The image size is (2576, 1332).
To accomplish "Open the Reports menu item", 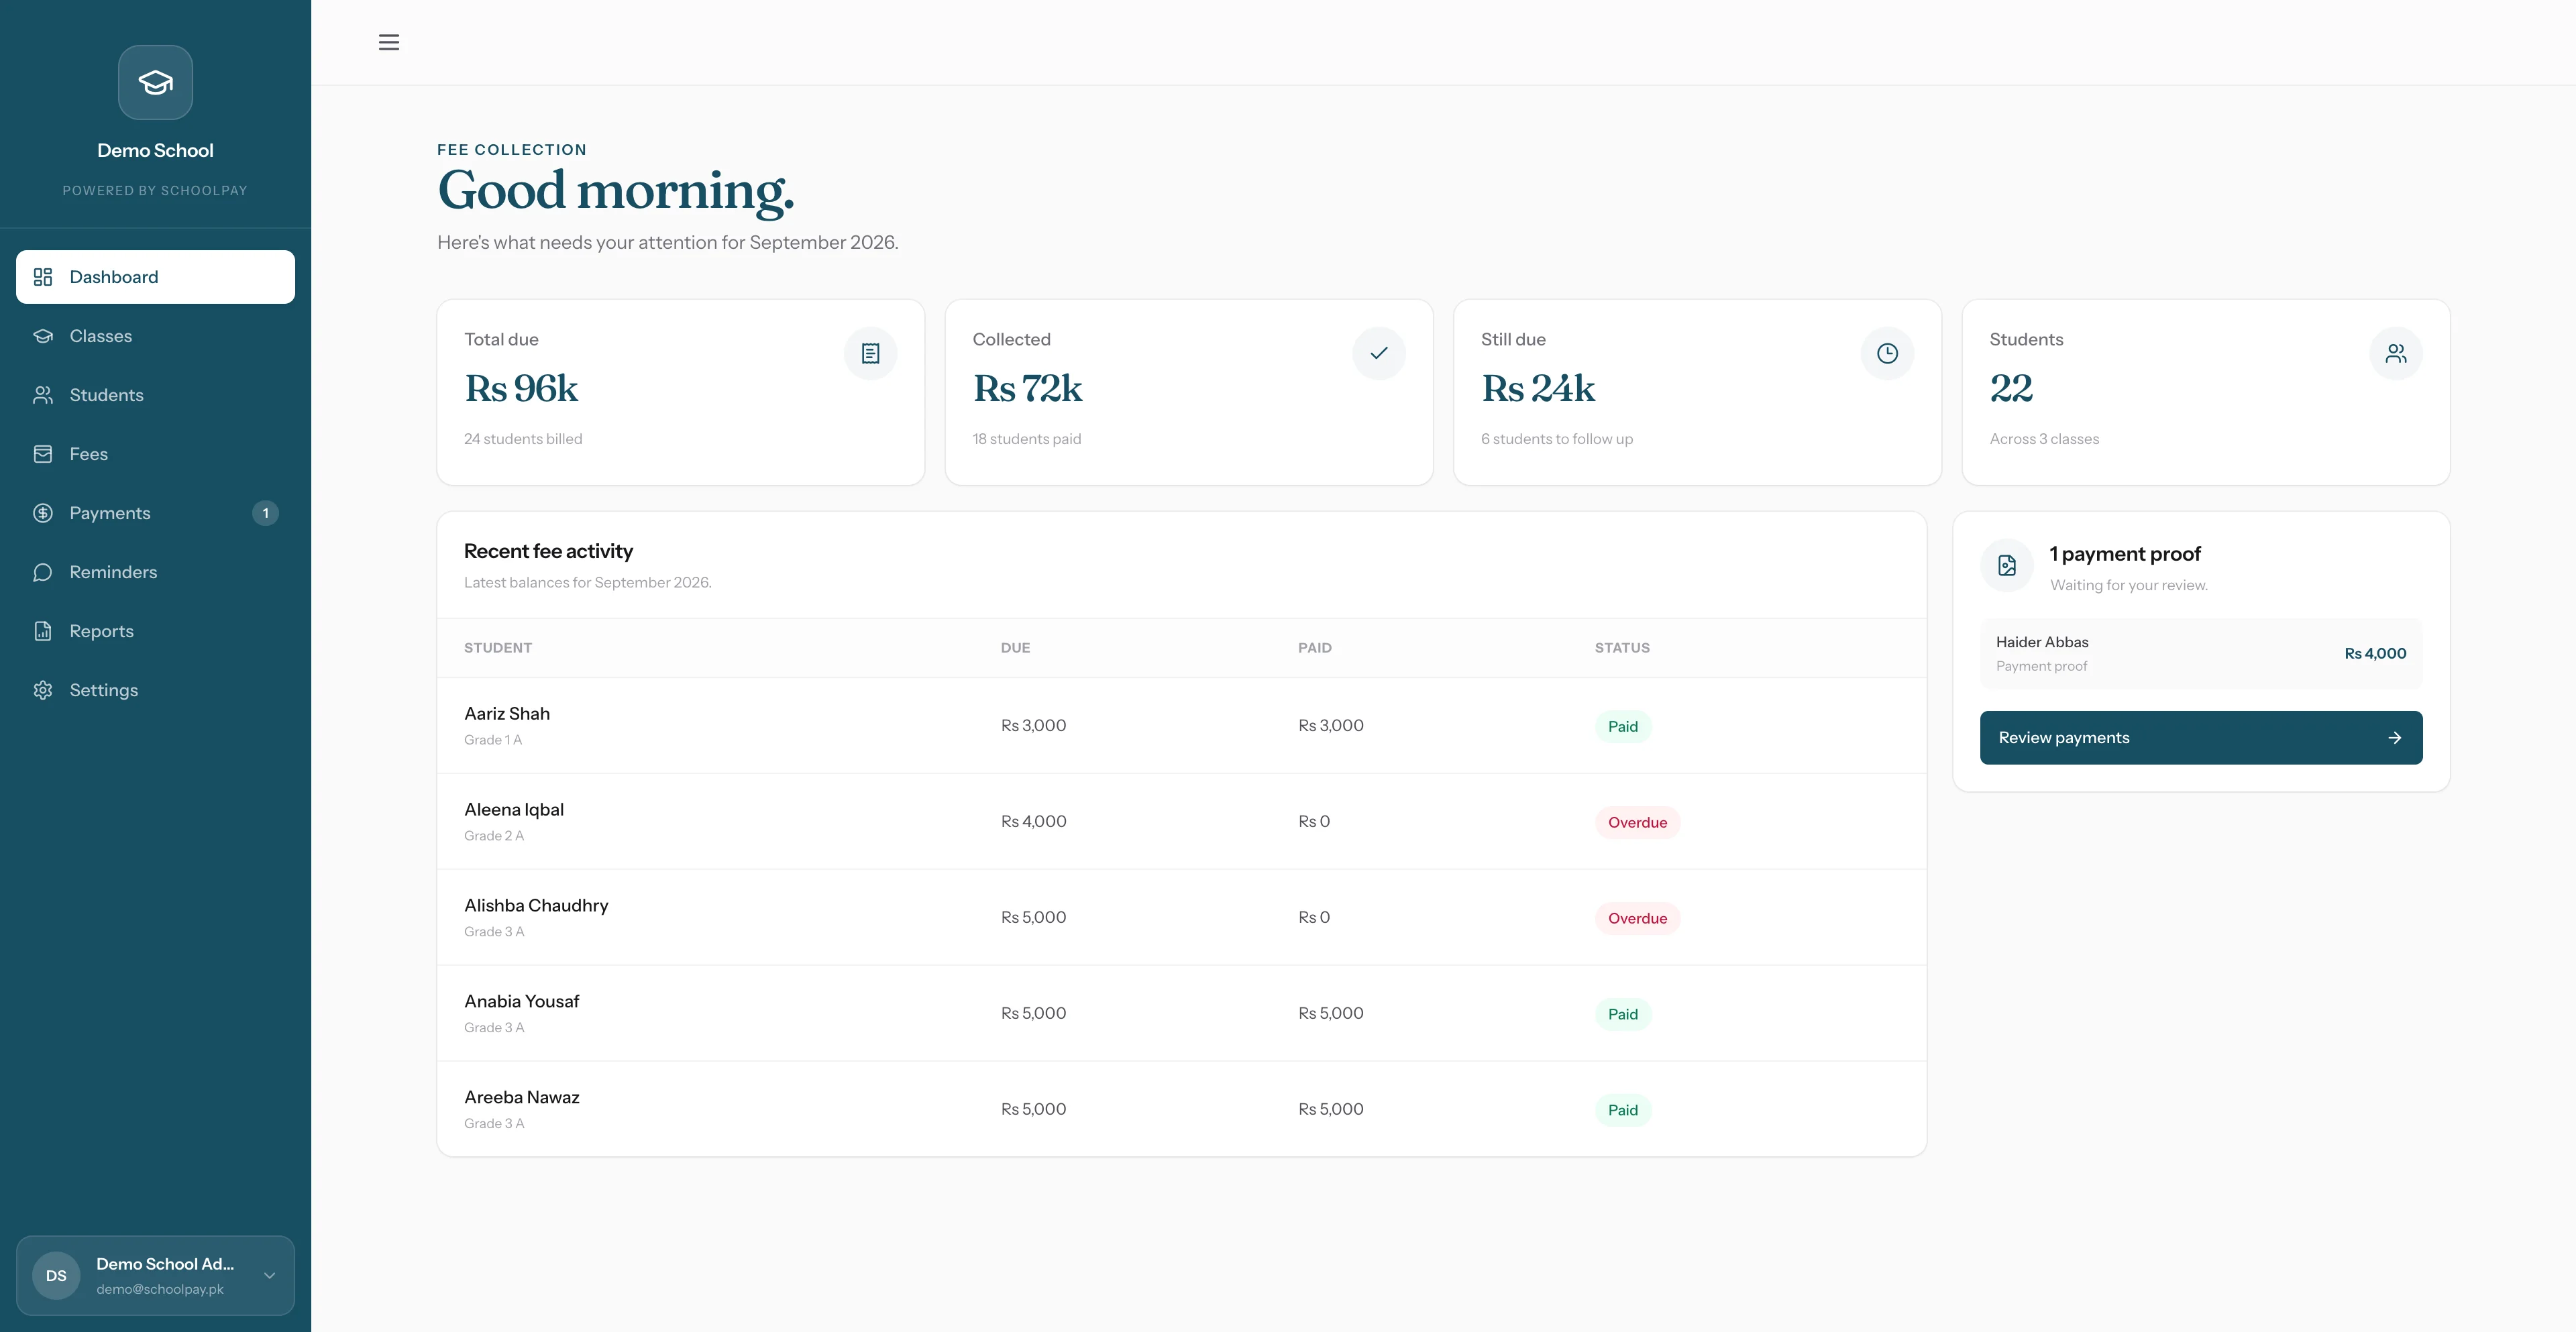I will pos(155,631).
